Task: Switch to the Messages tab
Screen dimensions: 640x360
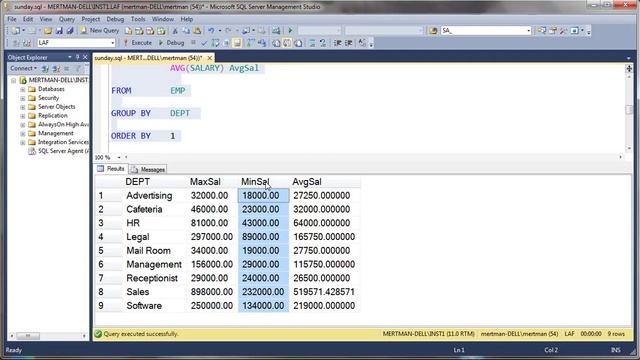Action: point(149,169)
